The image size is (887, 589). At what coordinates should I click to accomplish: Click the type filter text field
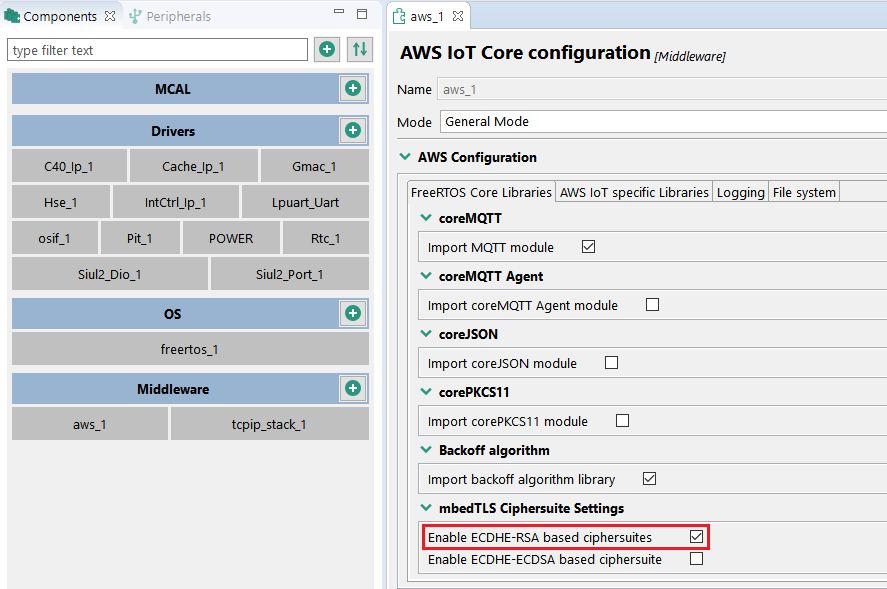(x=158, y=50)
